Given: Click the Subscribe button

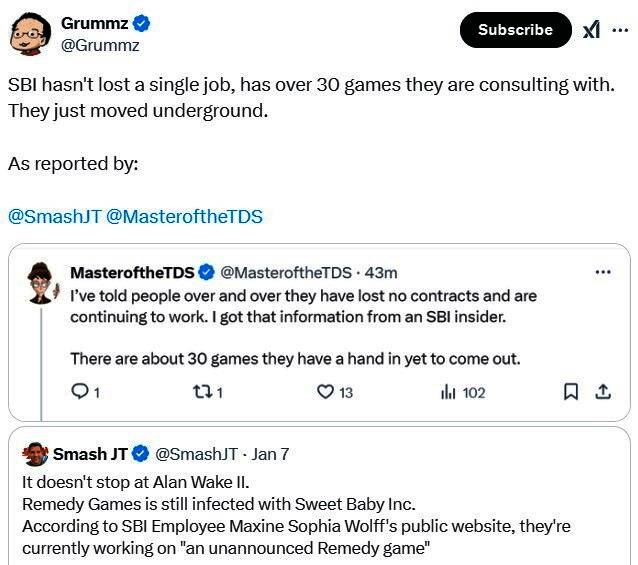Looking at the screenshot, I should click(515, 30).
